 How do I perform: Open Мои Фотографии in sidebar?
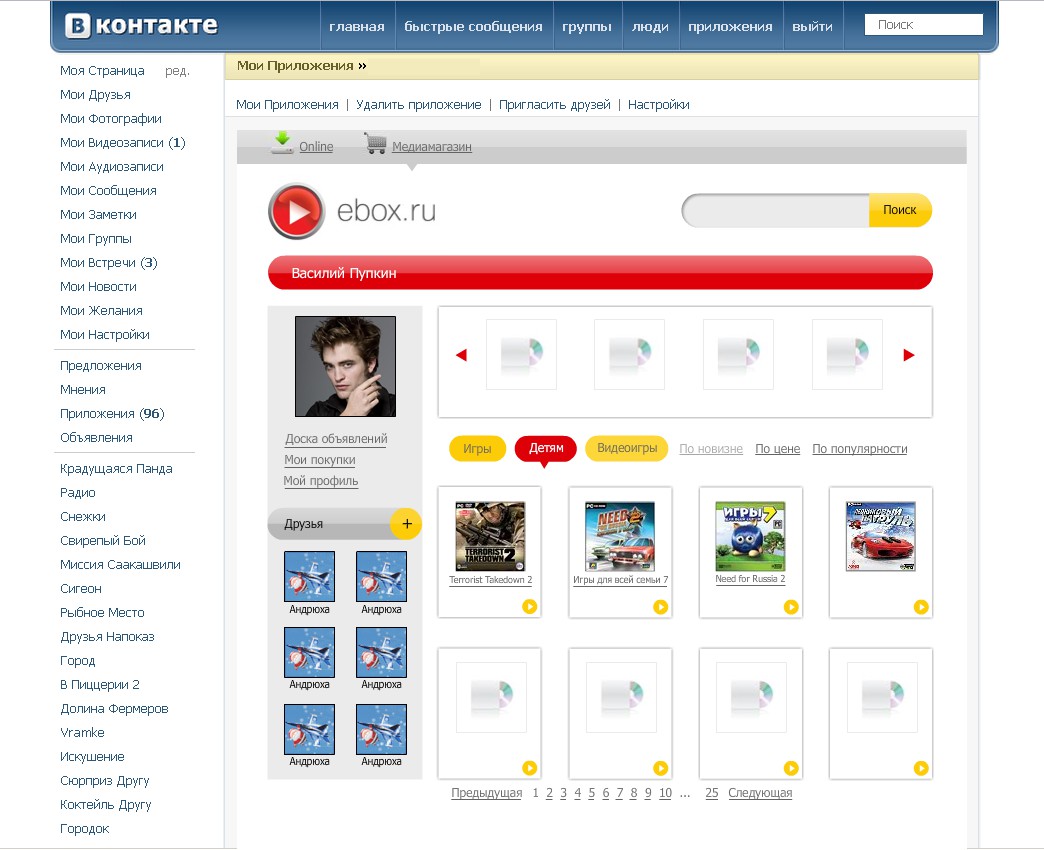tap(111, 118)
